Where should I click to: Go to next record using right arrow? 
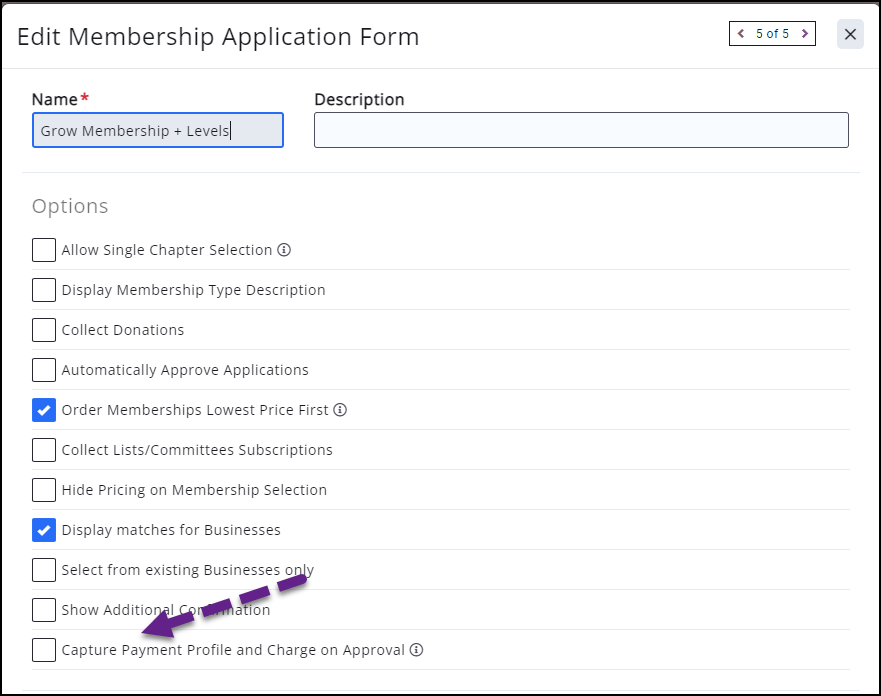coord(804,34)
